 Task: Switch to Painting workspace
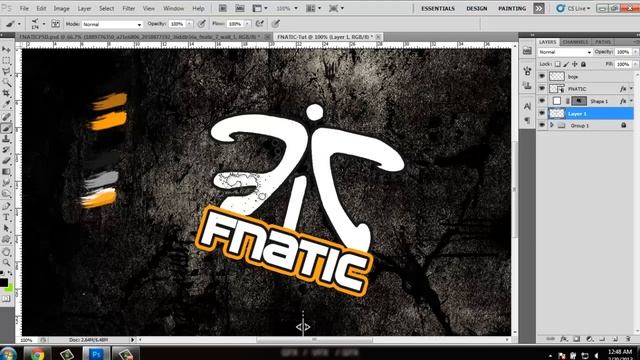(512, 8)
